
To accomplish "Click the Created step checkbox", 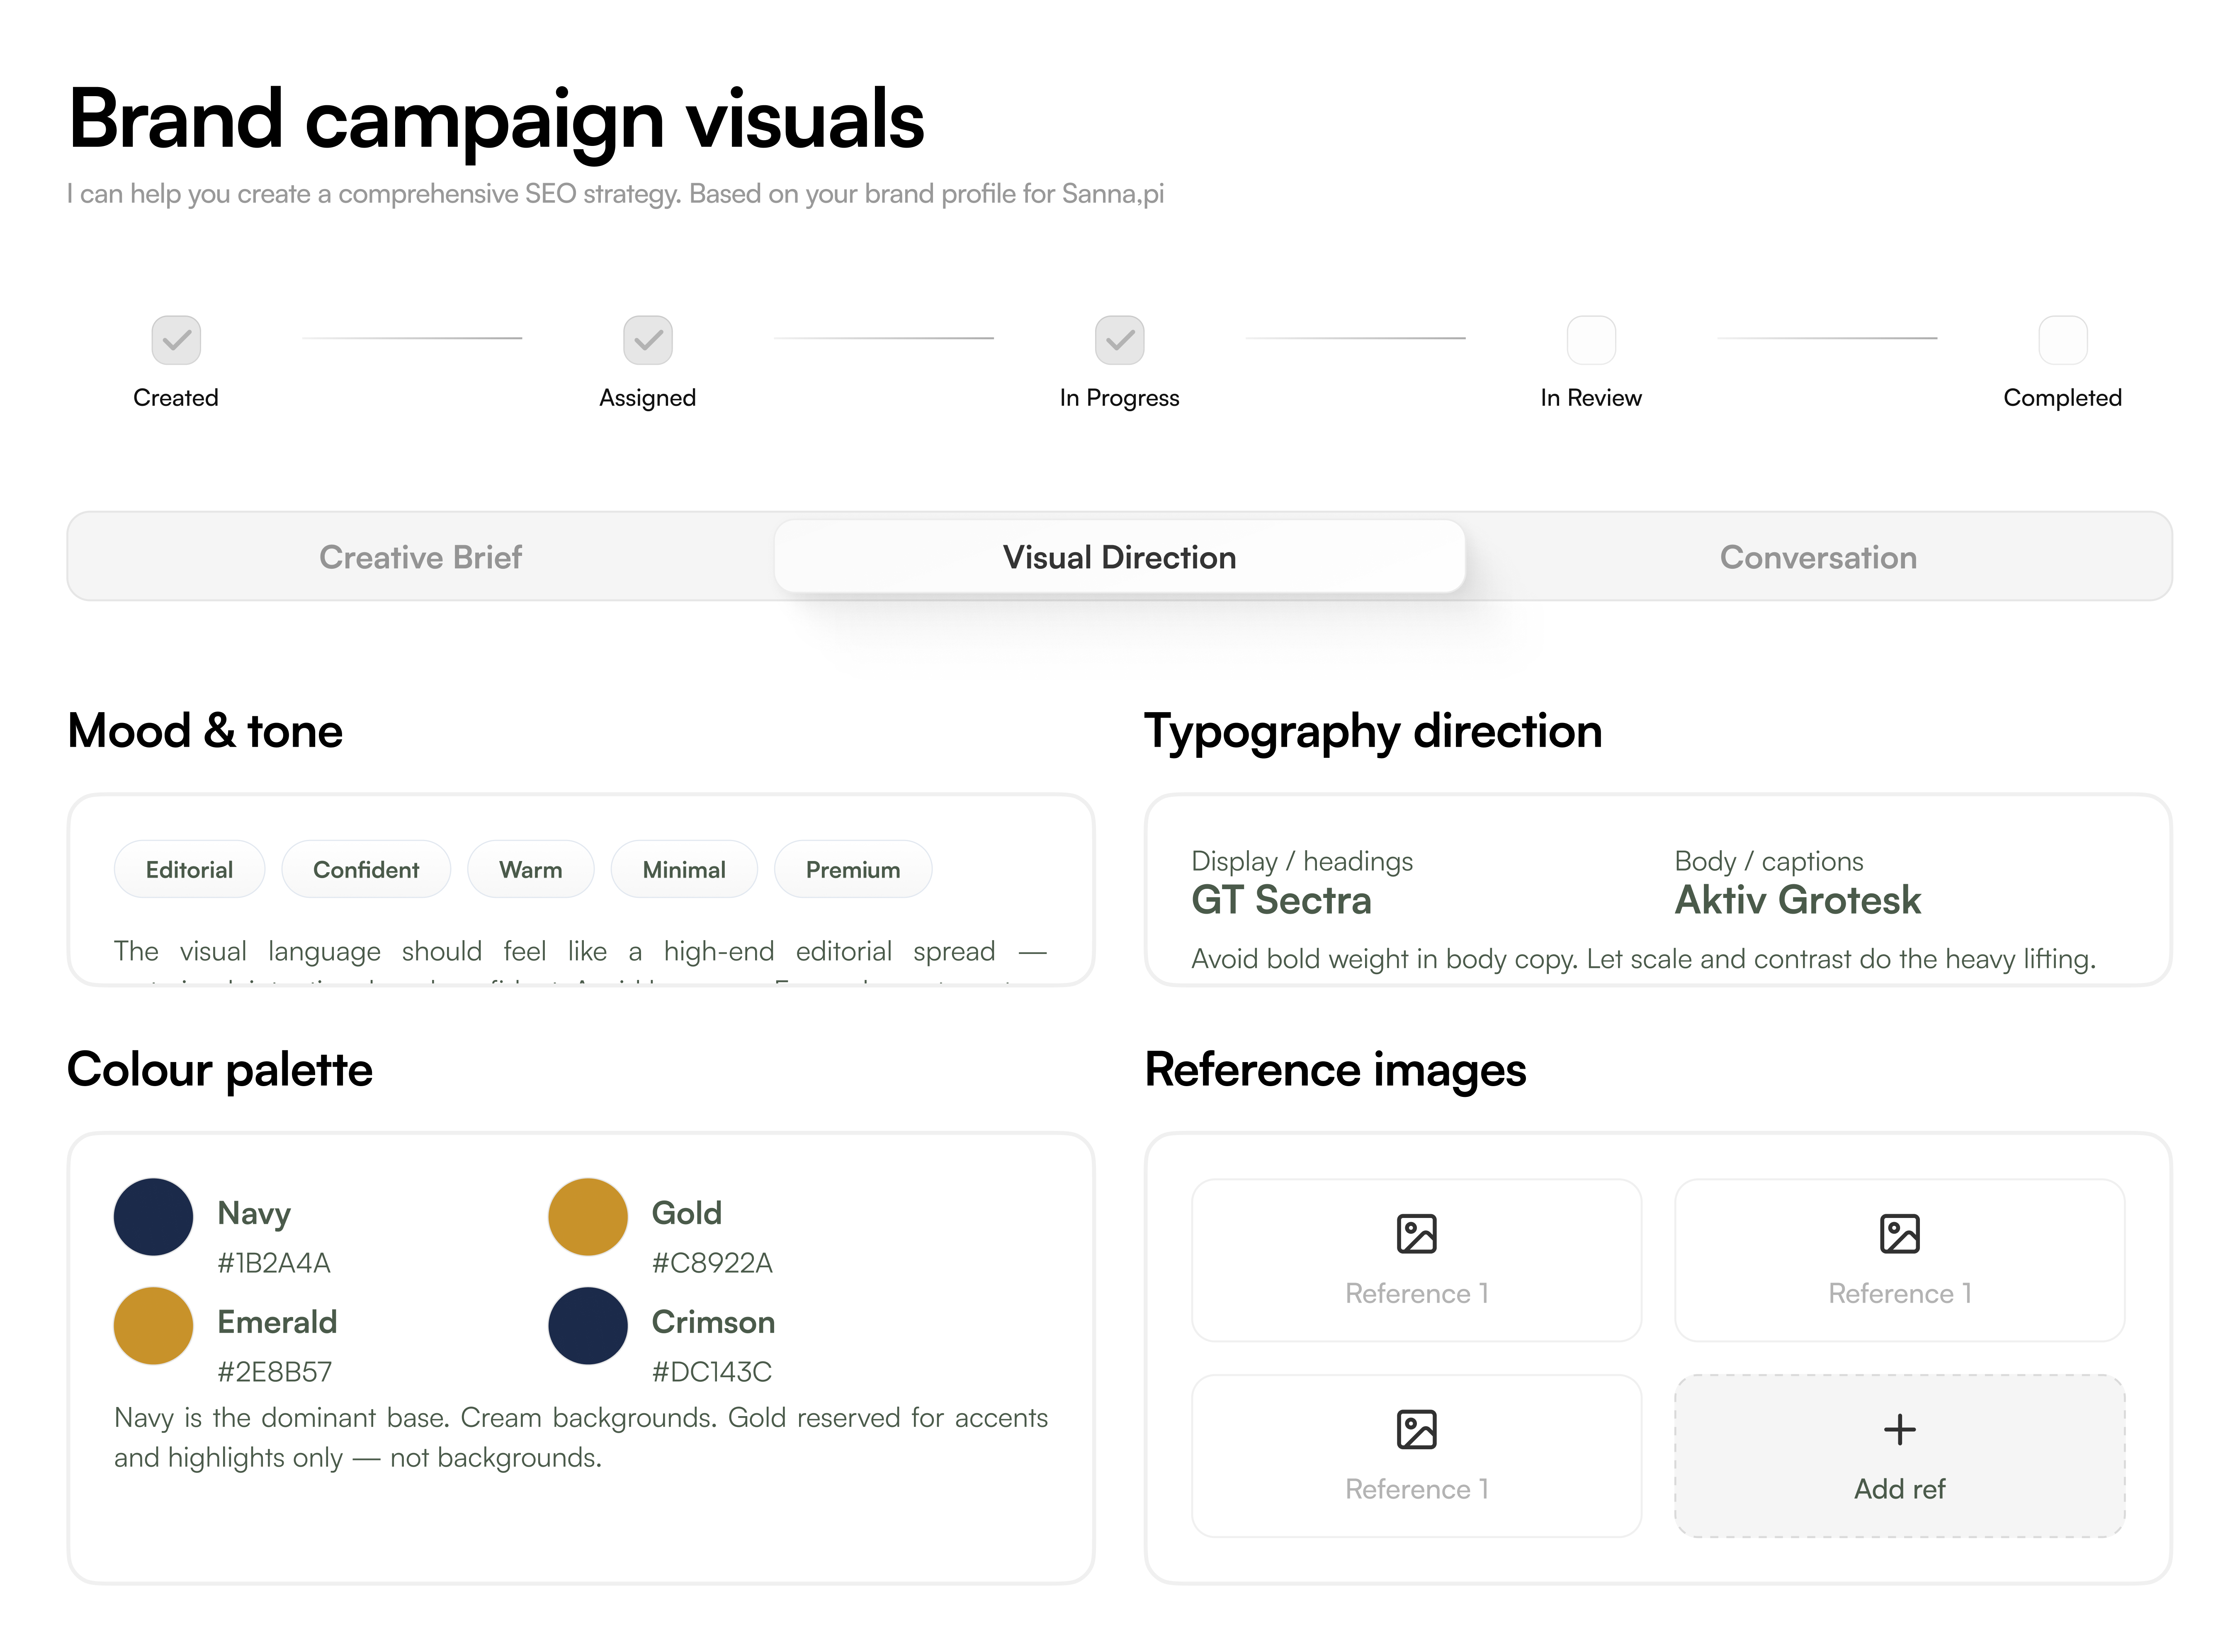I will [x=176, y=340].
